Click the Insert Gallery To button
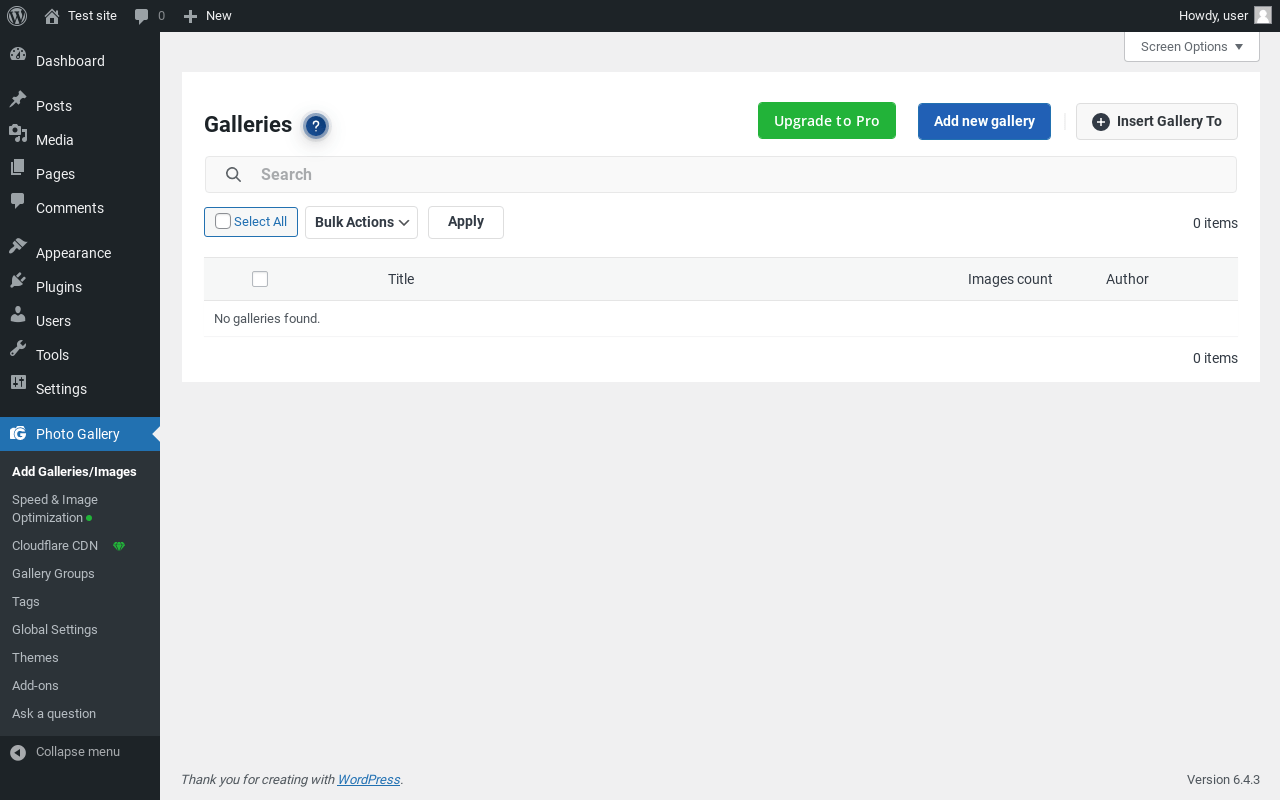Image resolution: width=1280 pixels, height=800 pixels. (x=1157, y=121)
